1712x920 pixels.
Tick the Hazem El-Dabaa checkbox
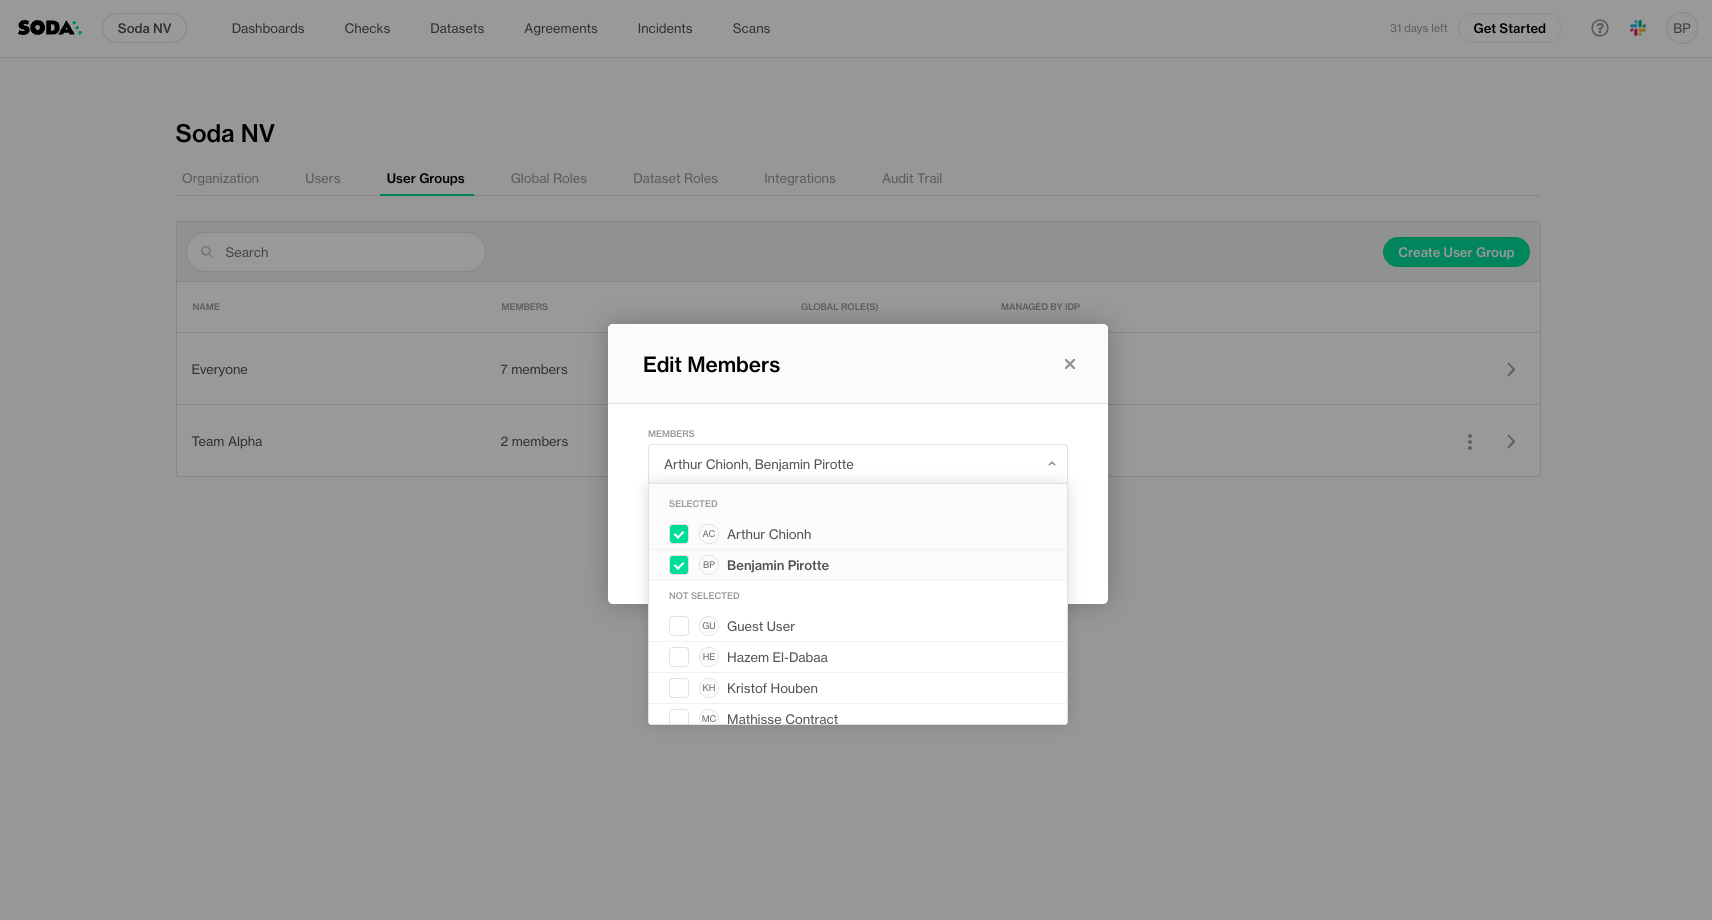(x=679, y=657)
